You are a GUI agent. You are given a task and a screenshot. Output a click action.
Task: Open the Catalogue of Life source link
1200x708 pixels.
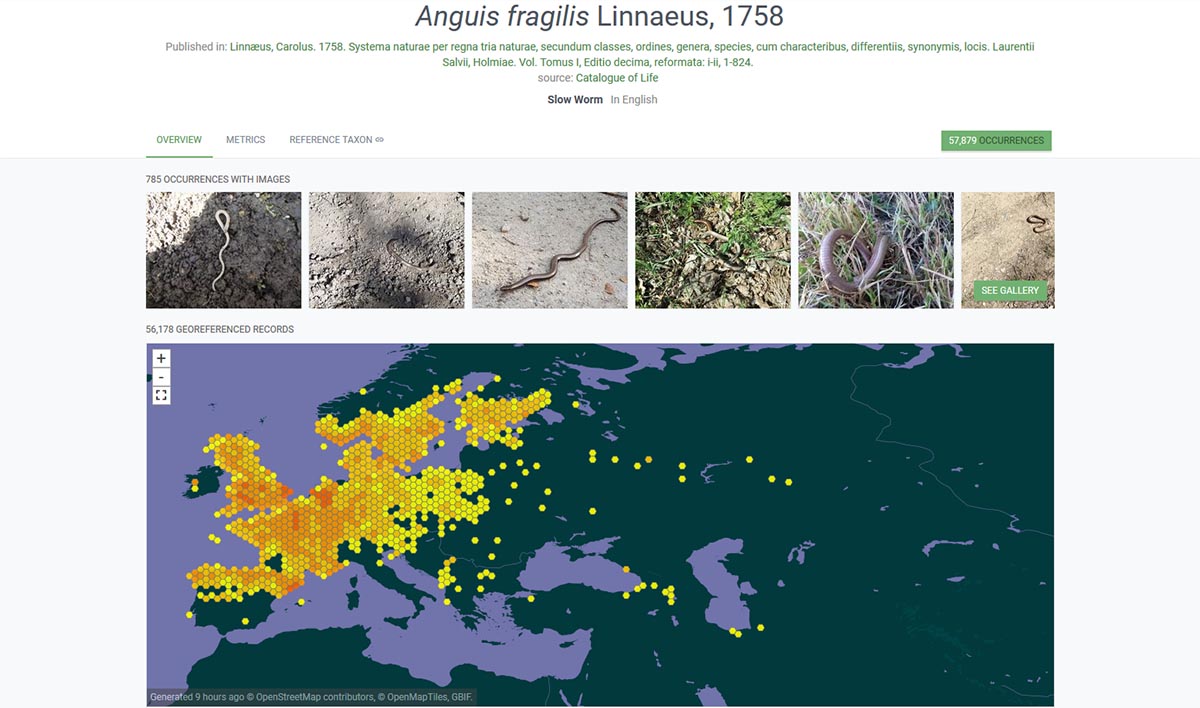click(x=617, y=78)
